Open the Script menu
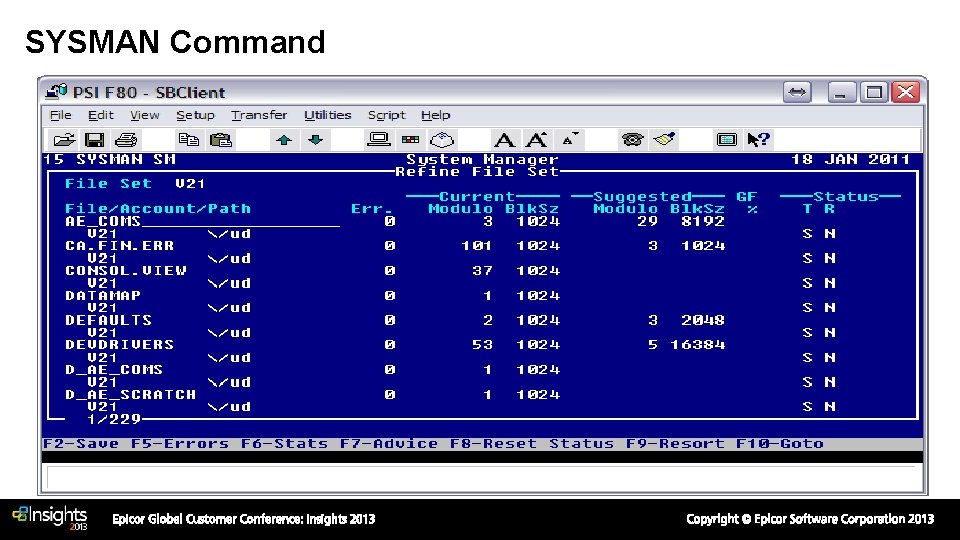Screen dimensions: 960x540 click(386, 115)
